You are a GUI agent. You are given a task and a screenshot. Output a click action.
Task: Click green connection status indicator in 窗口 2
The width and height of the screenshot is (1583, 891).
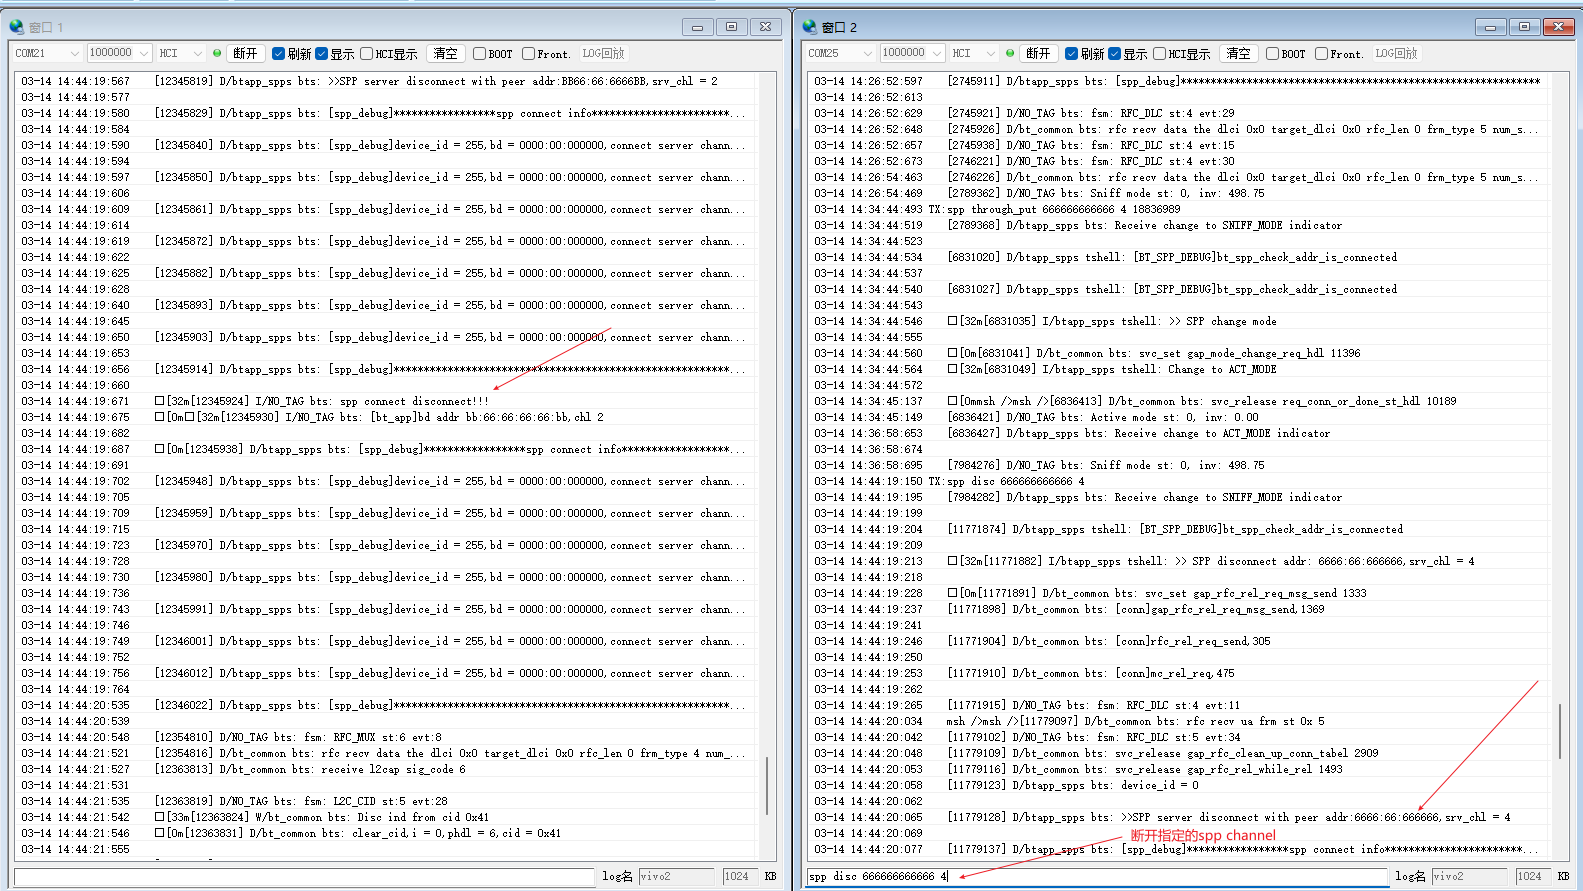tap(1010, 53)
